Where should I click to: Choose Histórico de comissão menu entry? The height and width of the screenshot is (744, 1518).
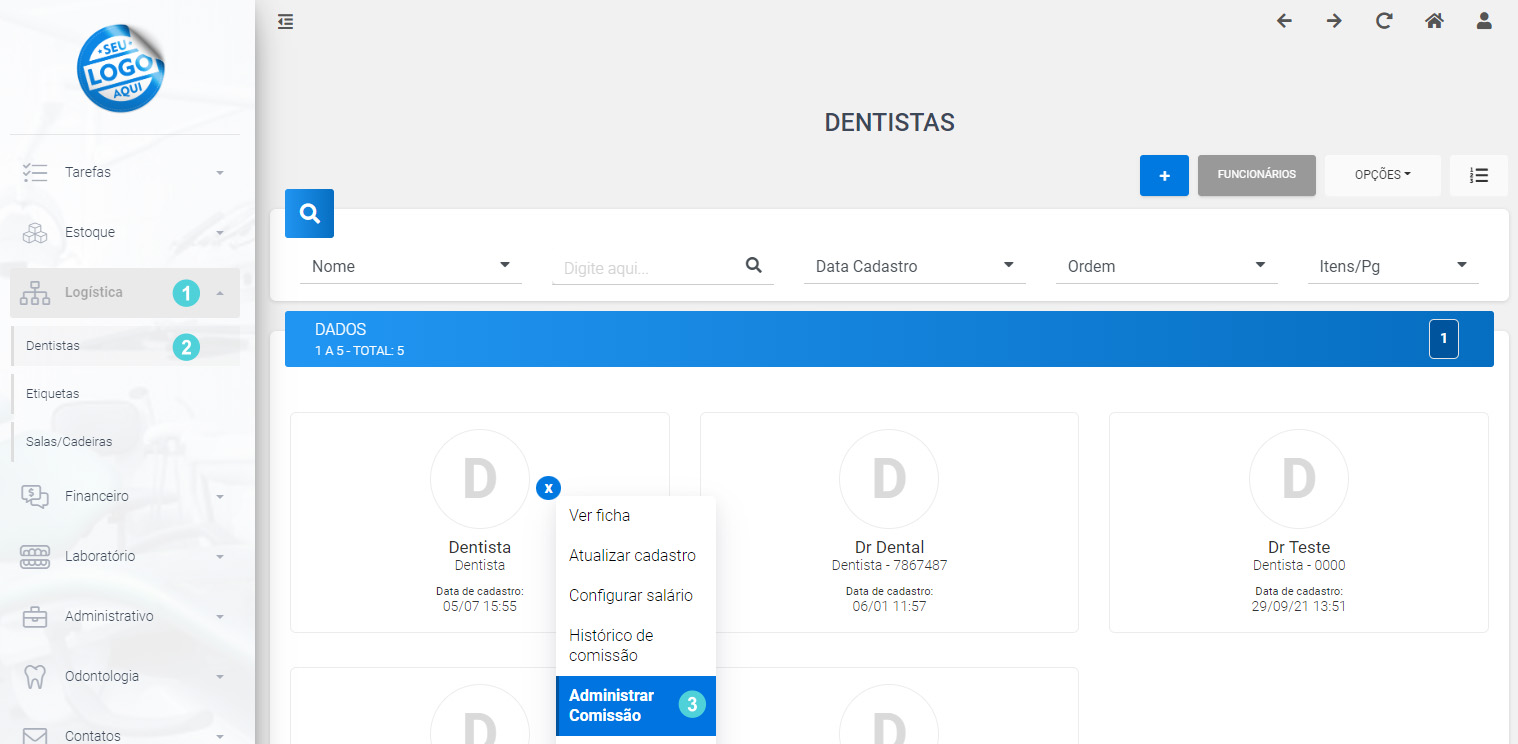coord(636,646)
